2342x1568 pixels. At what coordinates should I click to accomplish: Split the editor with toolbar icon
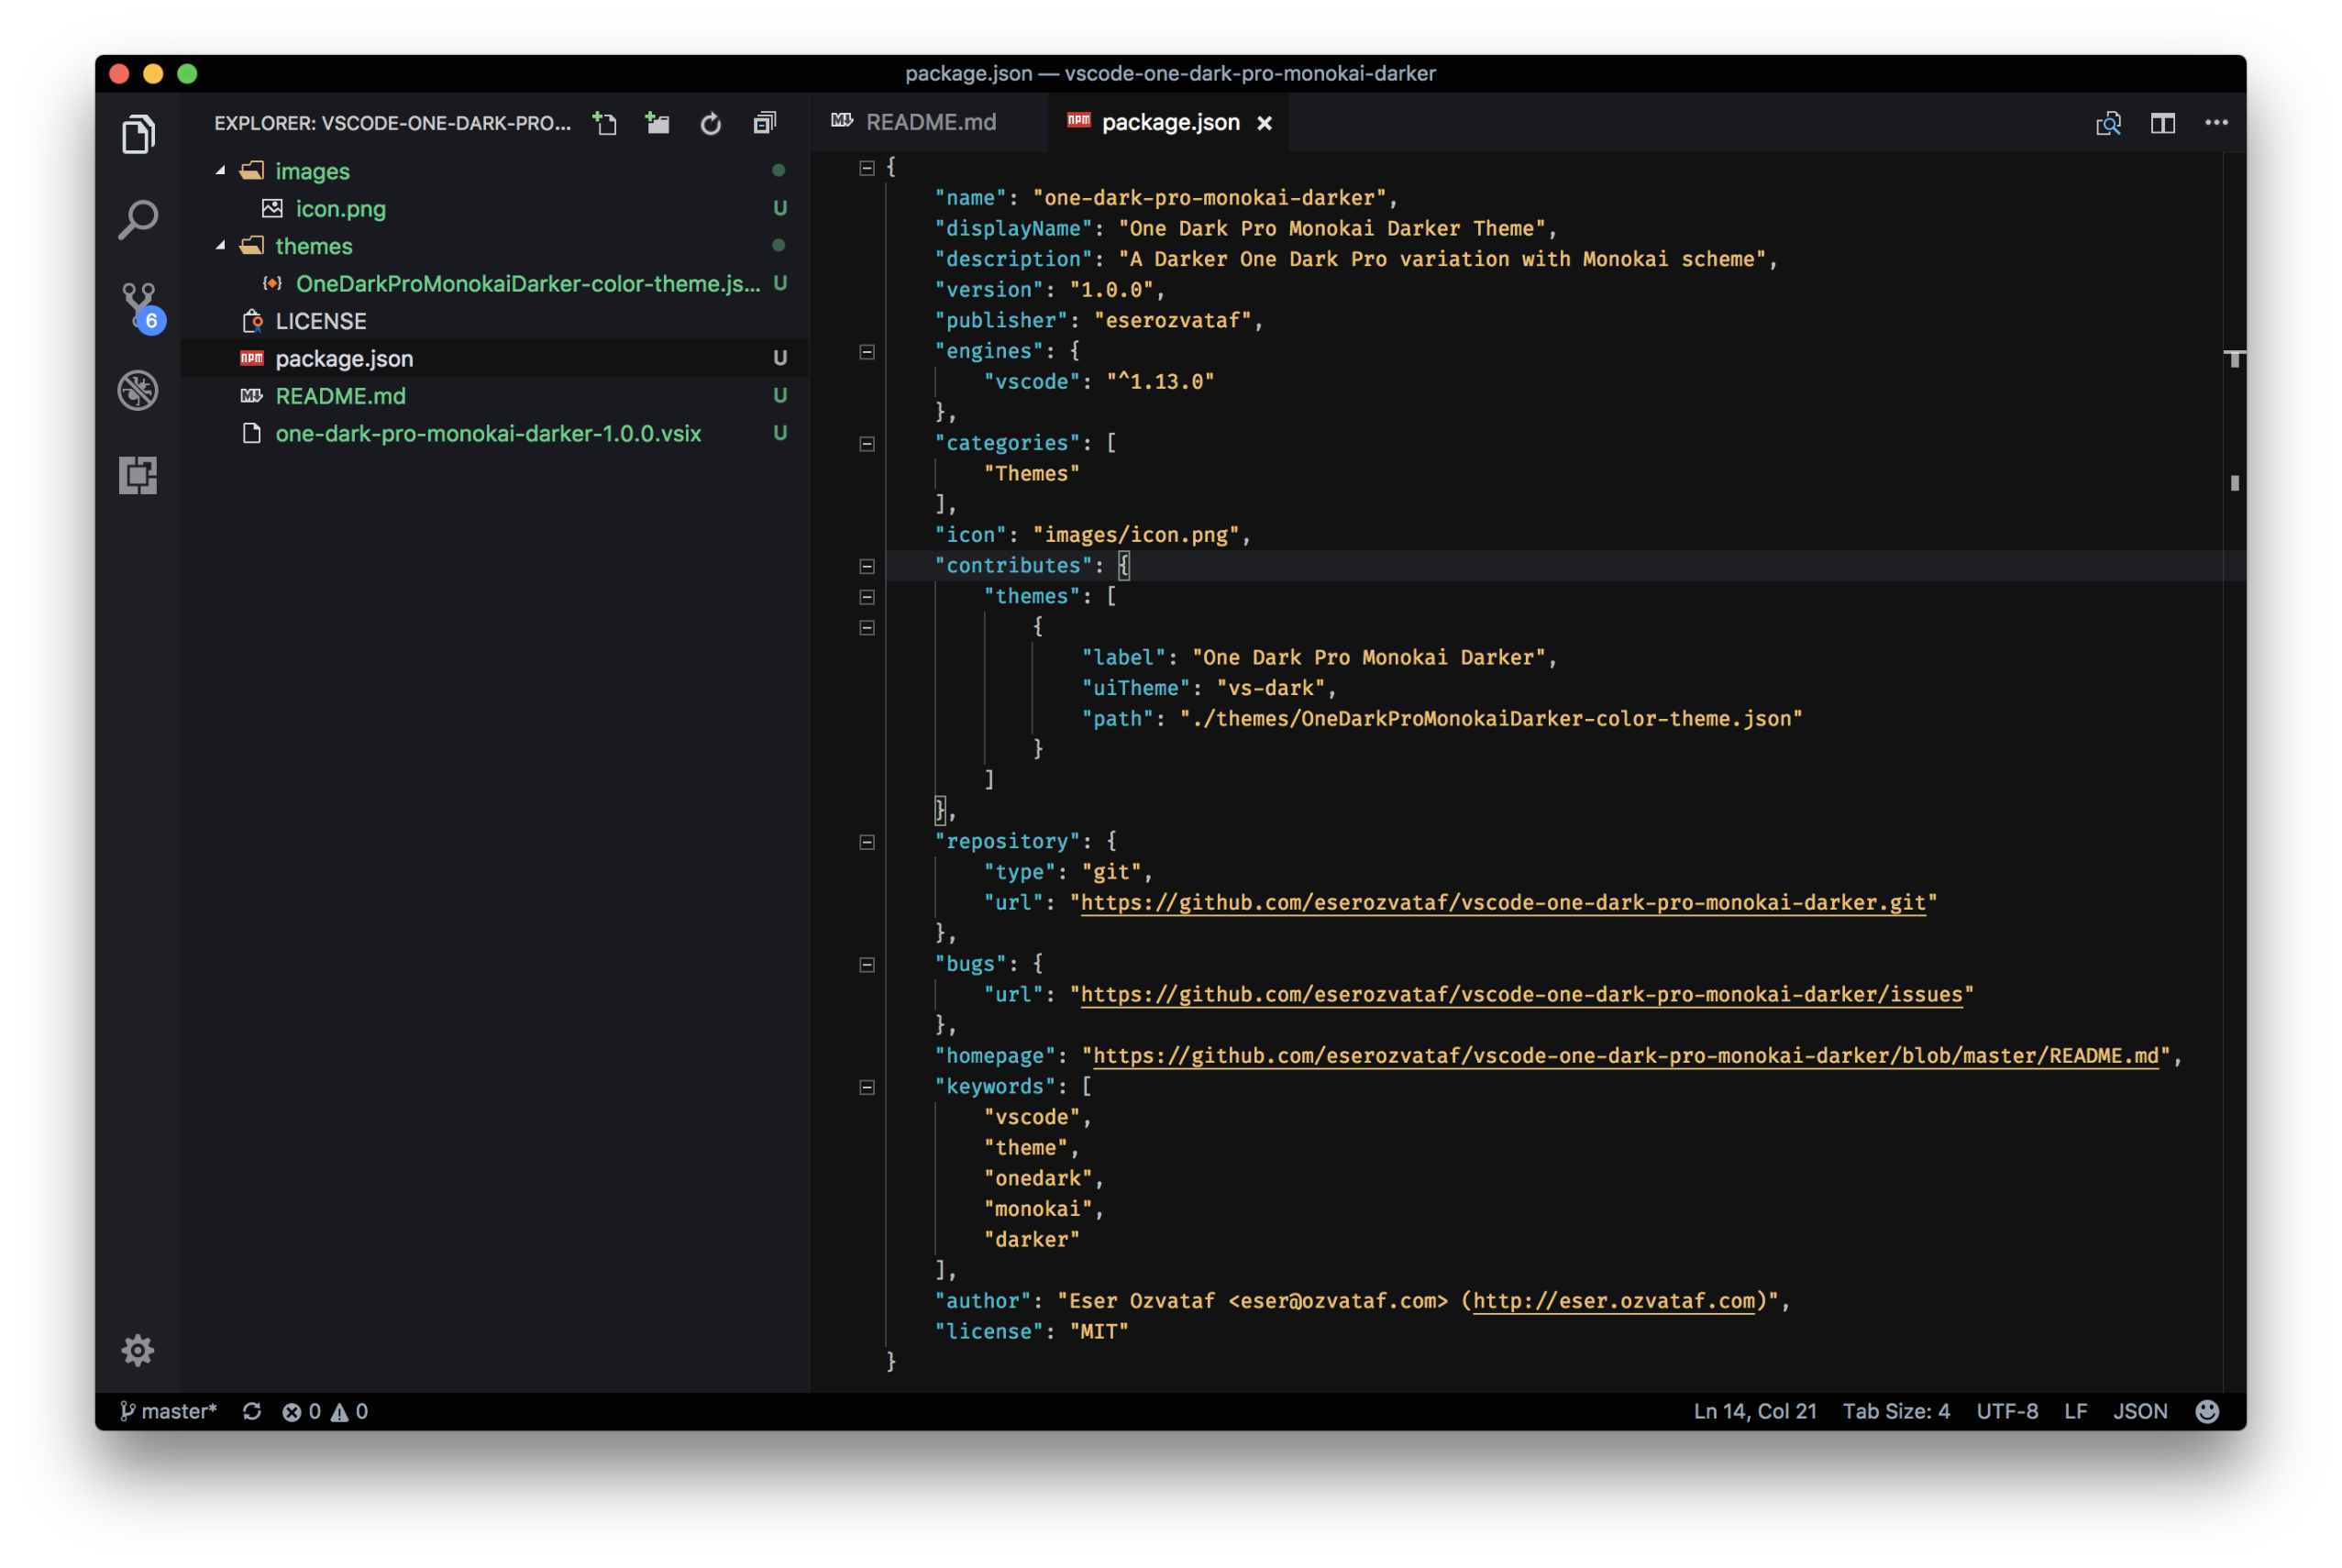tap(2163, 123)
